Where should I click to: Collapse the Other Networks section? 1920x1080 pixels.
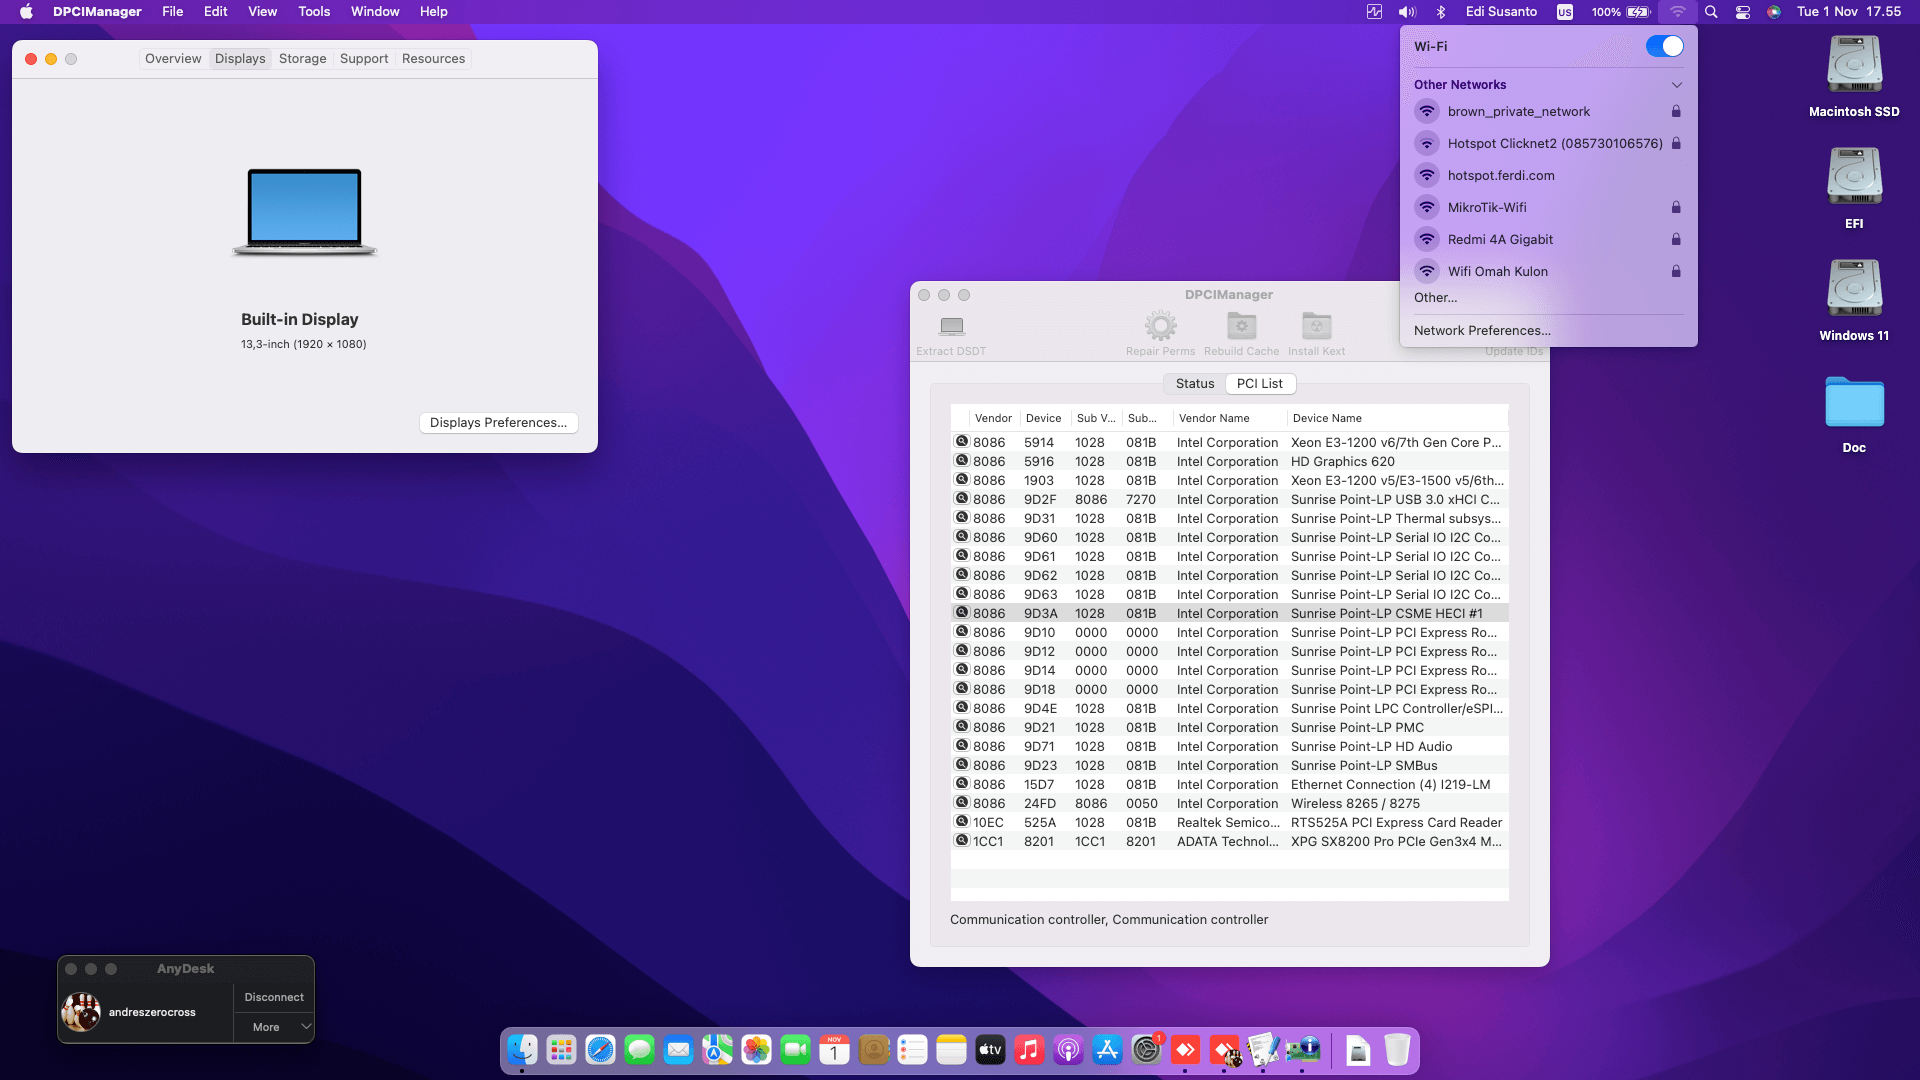click(1677, 85)
